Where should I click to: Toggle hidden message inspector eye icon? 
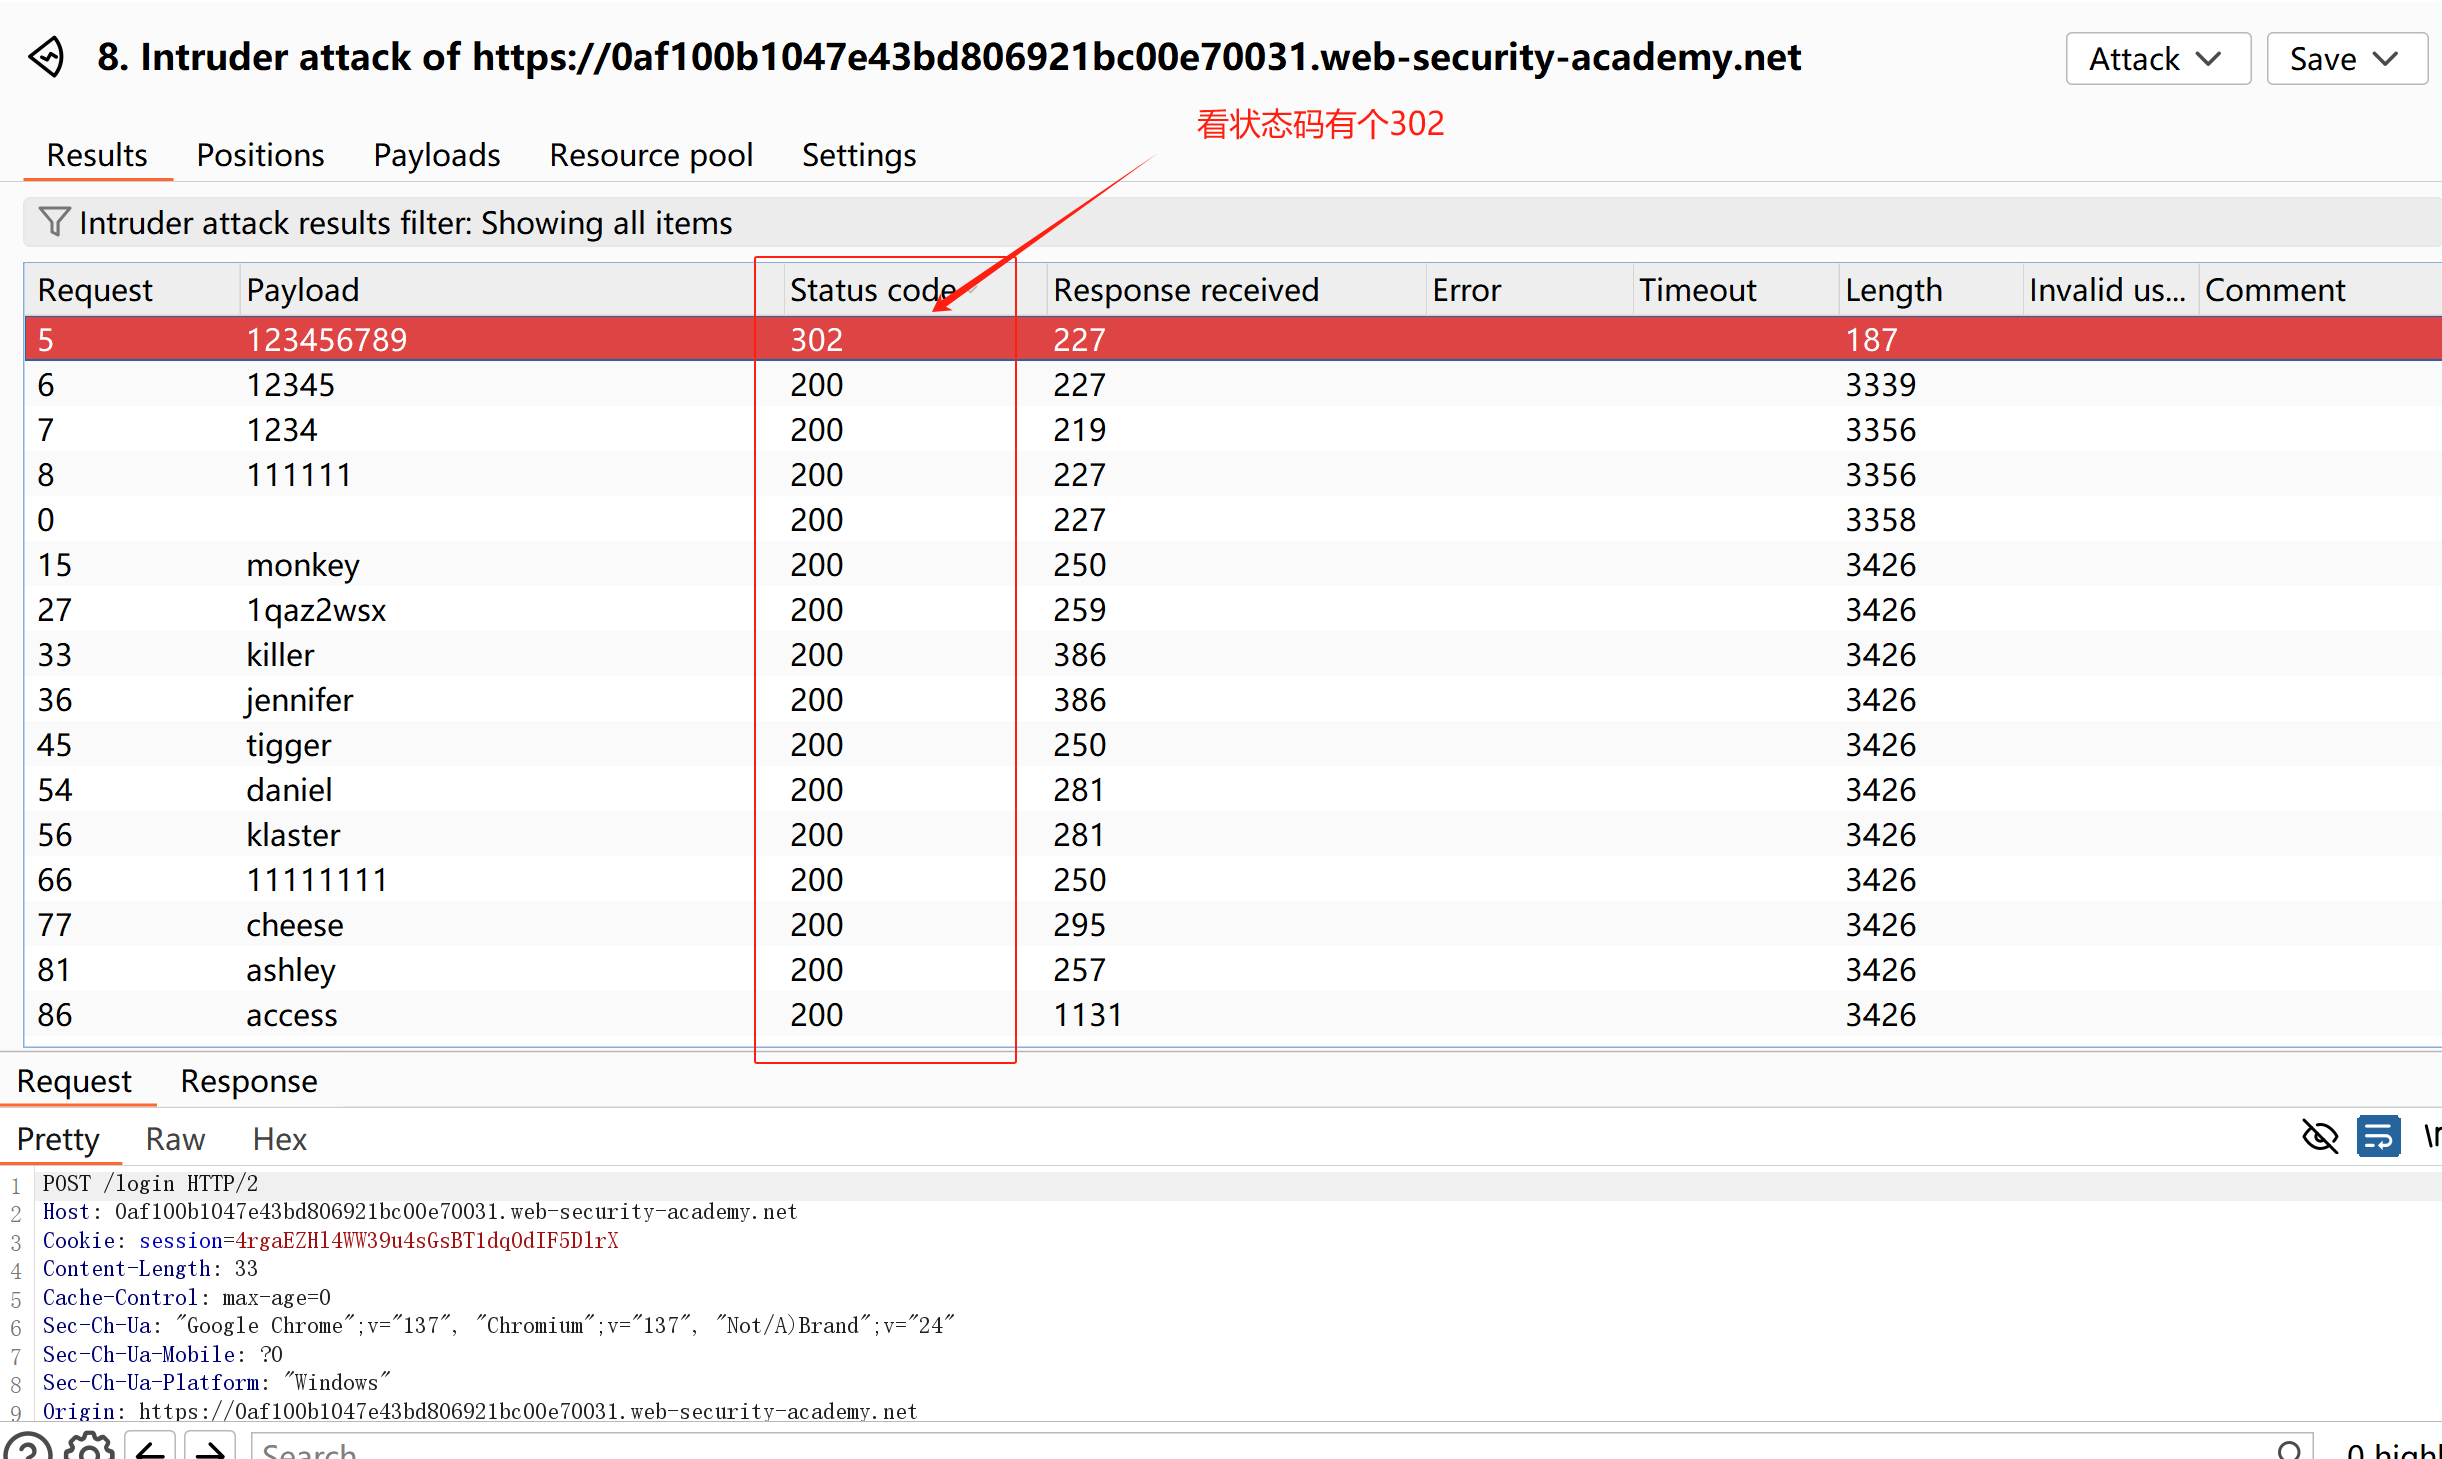tap(2320, 1137)
